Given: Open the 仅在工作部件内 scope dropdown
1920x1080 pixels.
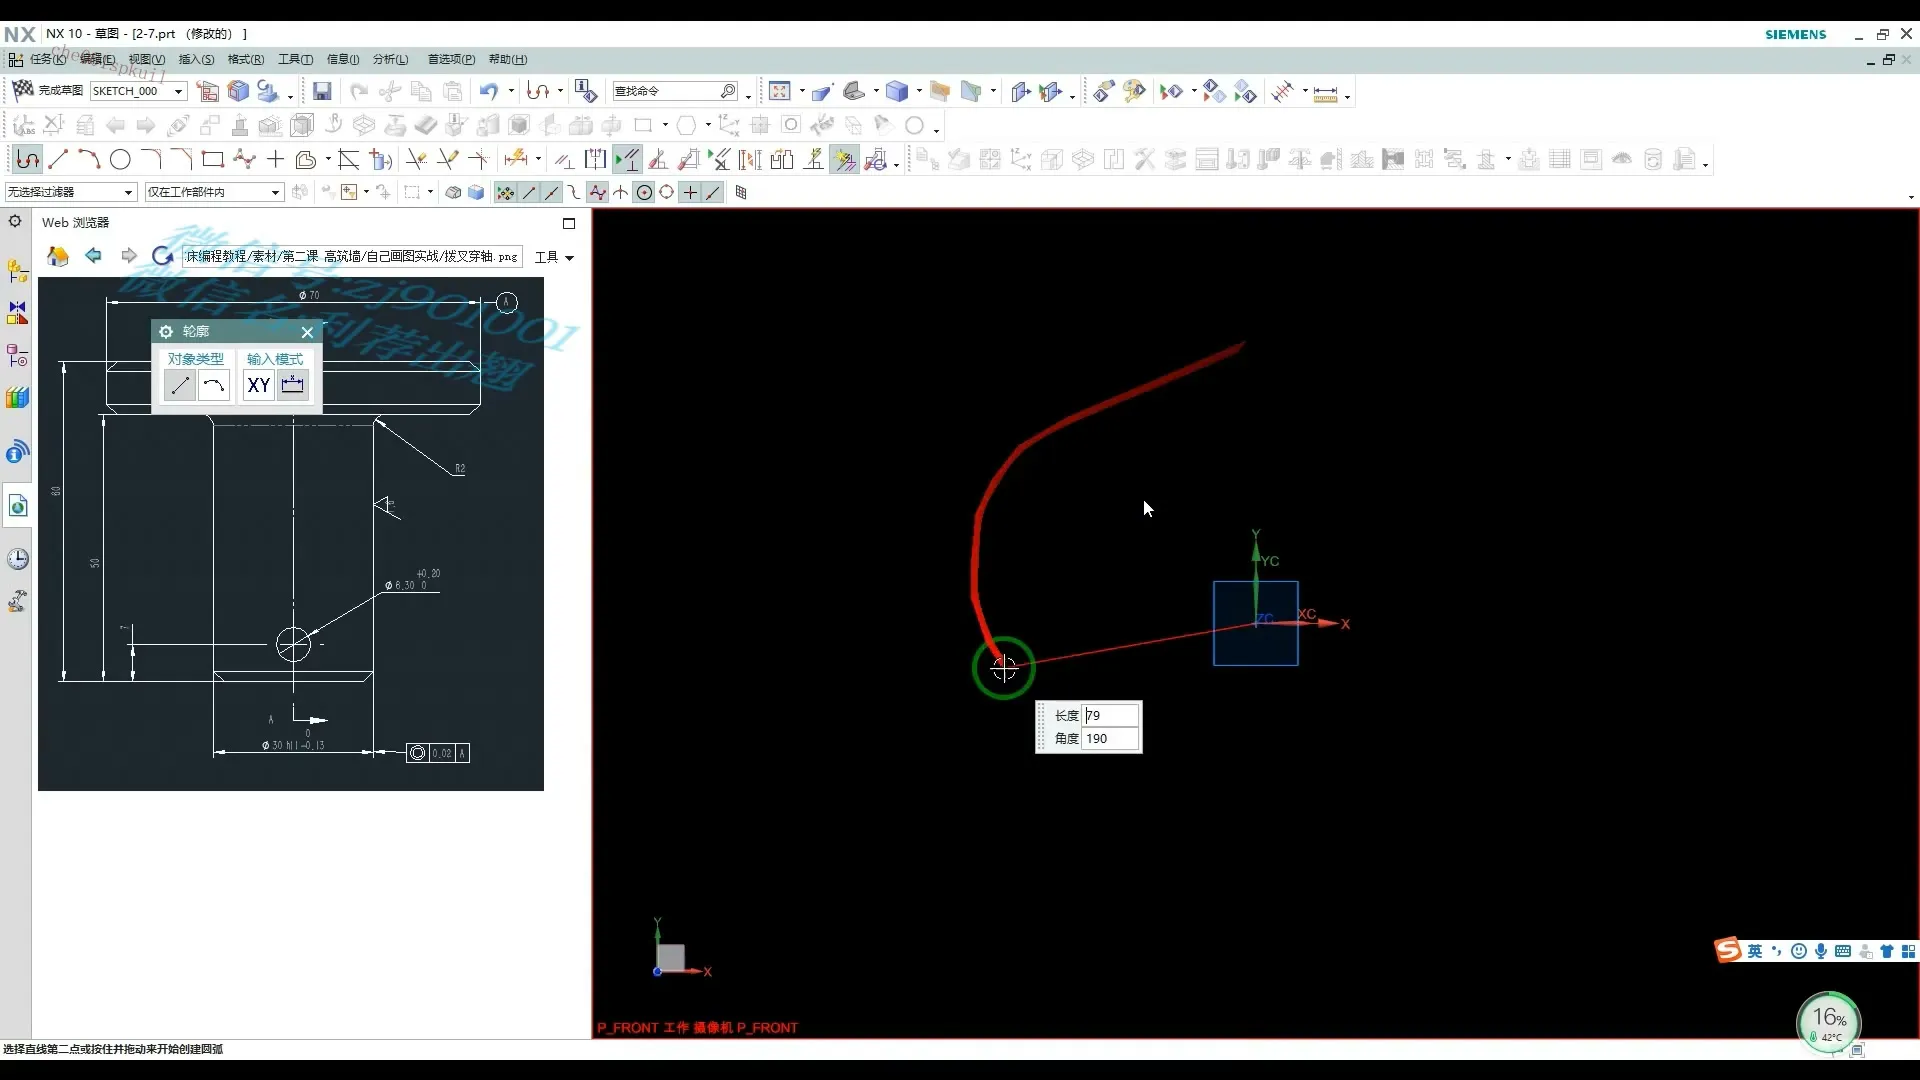Looking at the screenshot, I should pyautogui.click(x=275, y=193).
